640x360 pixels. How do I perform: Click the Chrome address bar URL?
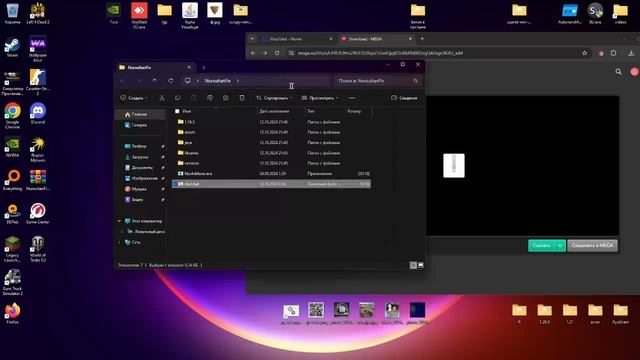[x=380, y=53]
